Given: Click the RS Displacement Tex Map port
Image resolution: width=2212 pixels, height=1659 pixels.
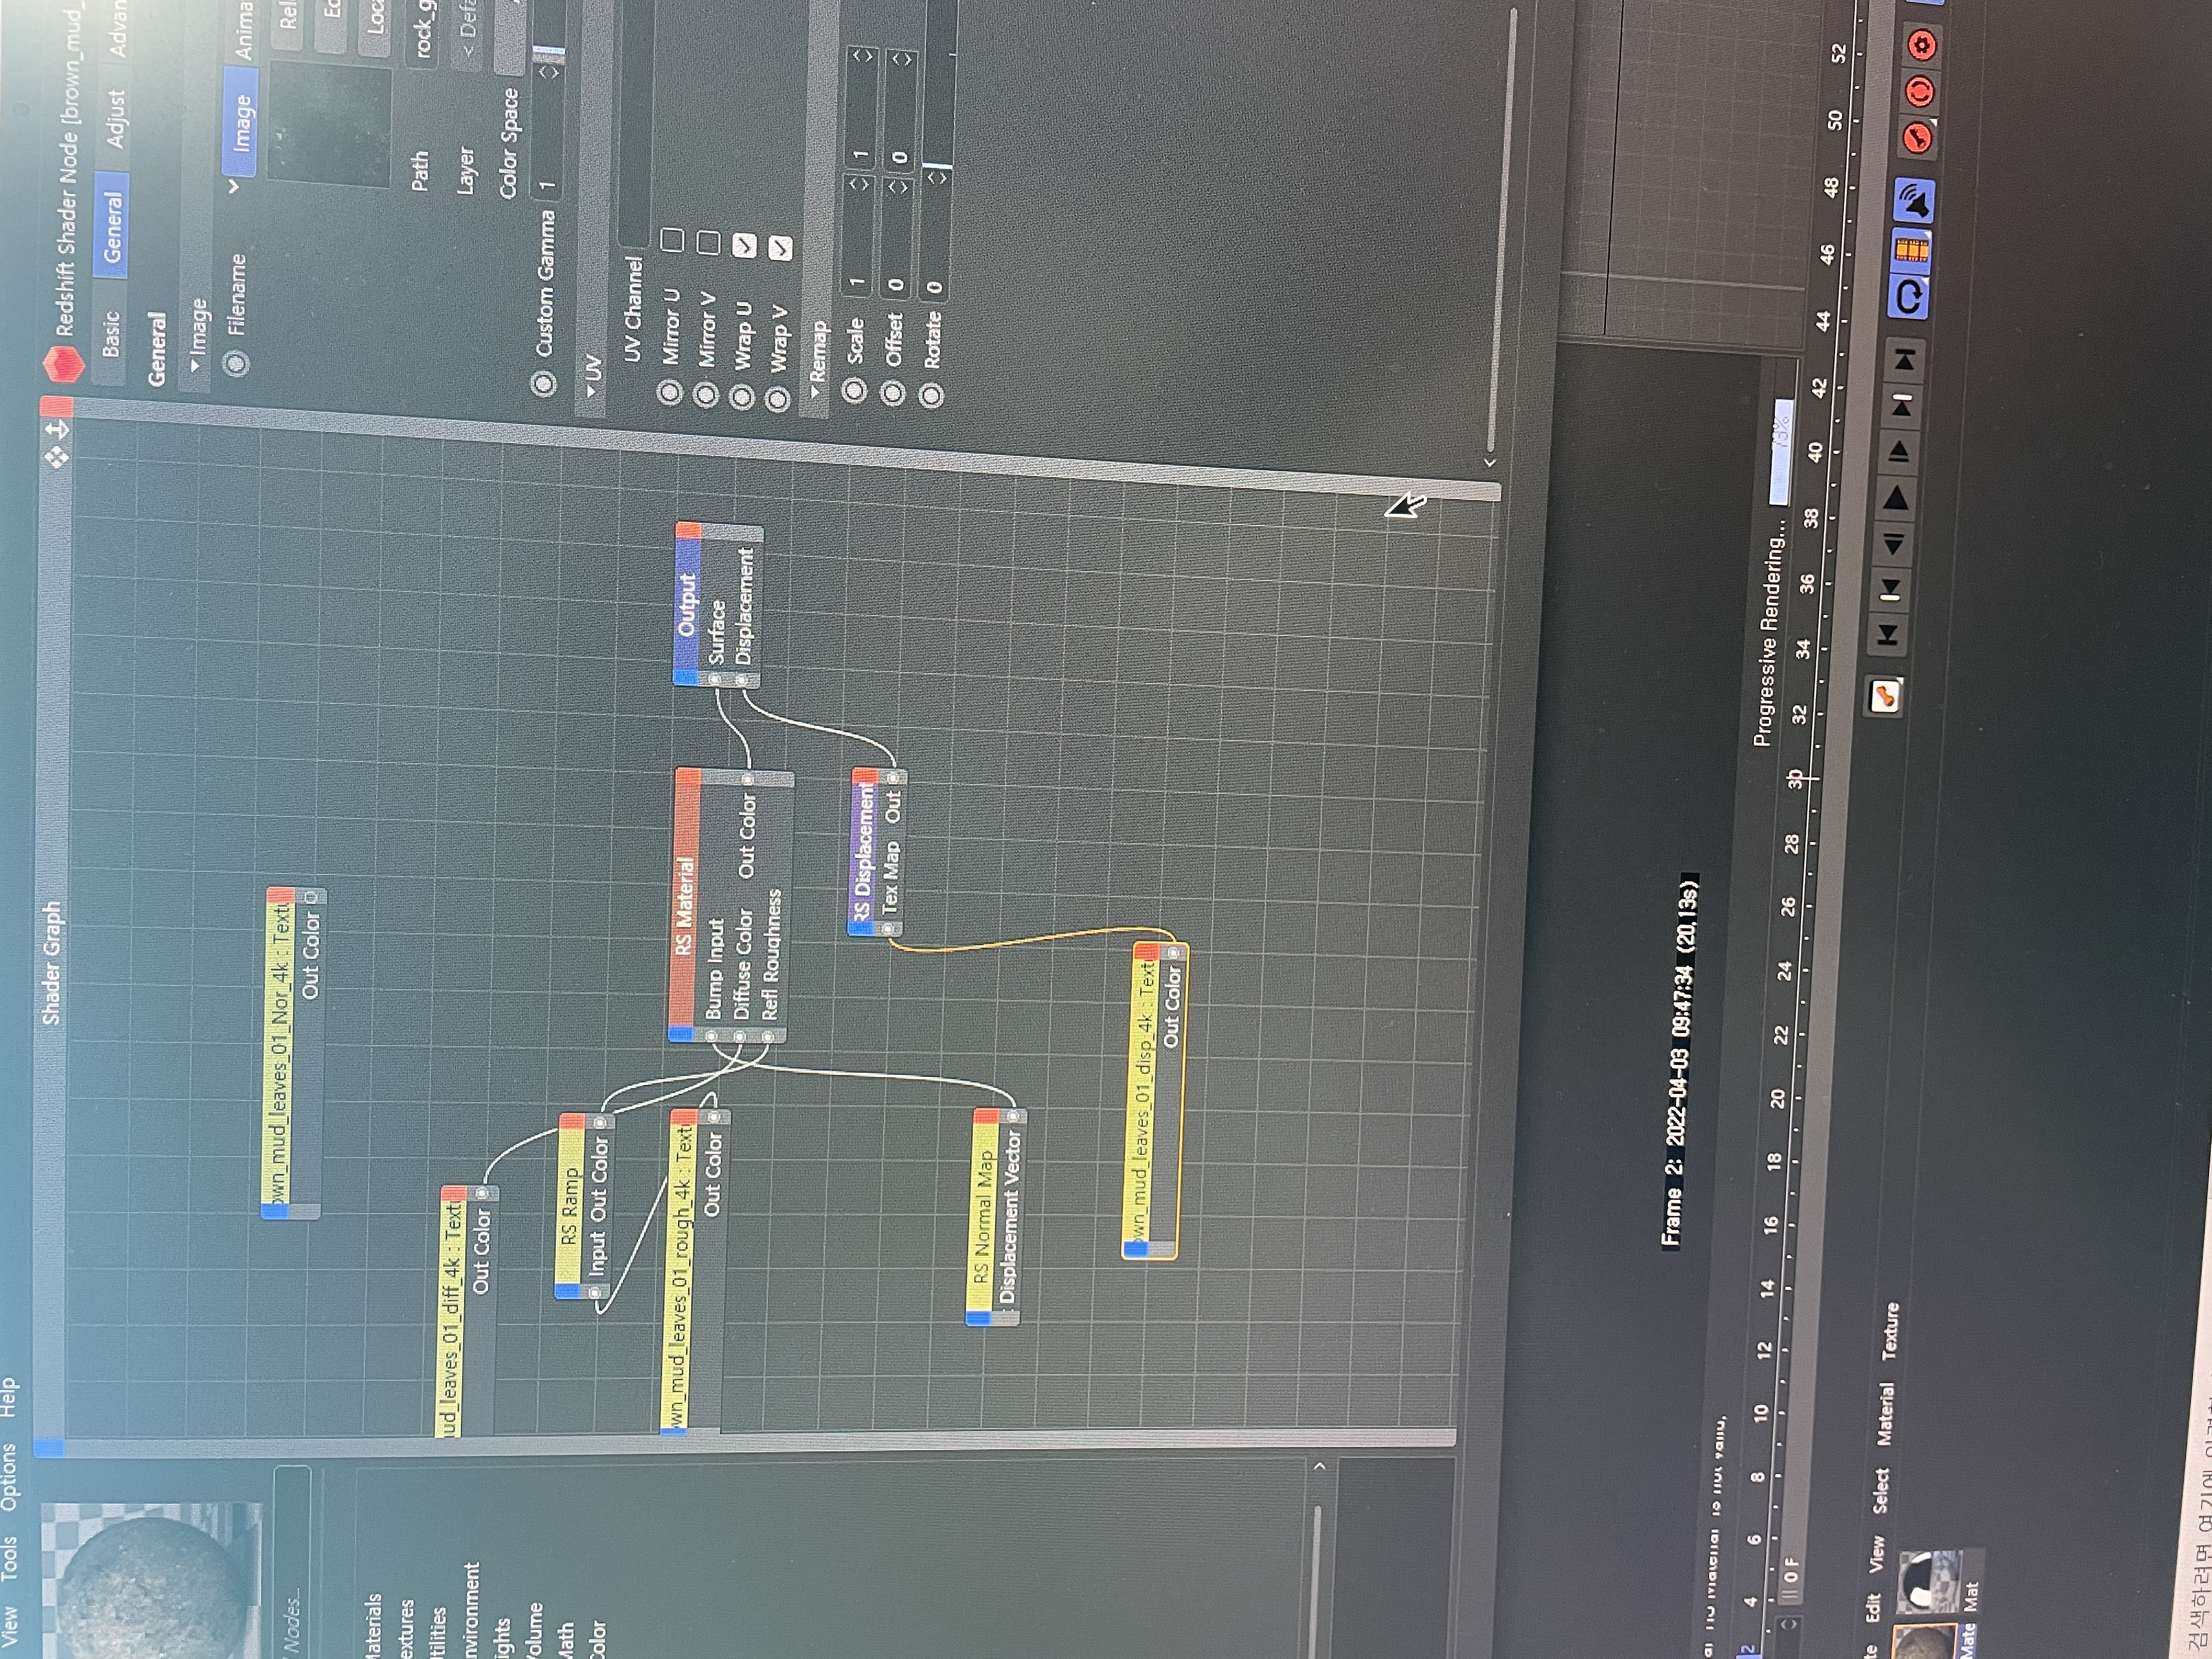Looking at the screenshot, I should (888, 929).
